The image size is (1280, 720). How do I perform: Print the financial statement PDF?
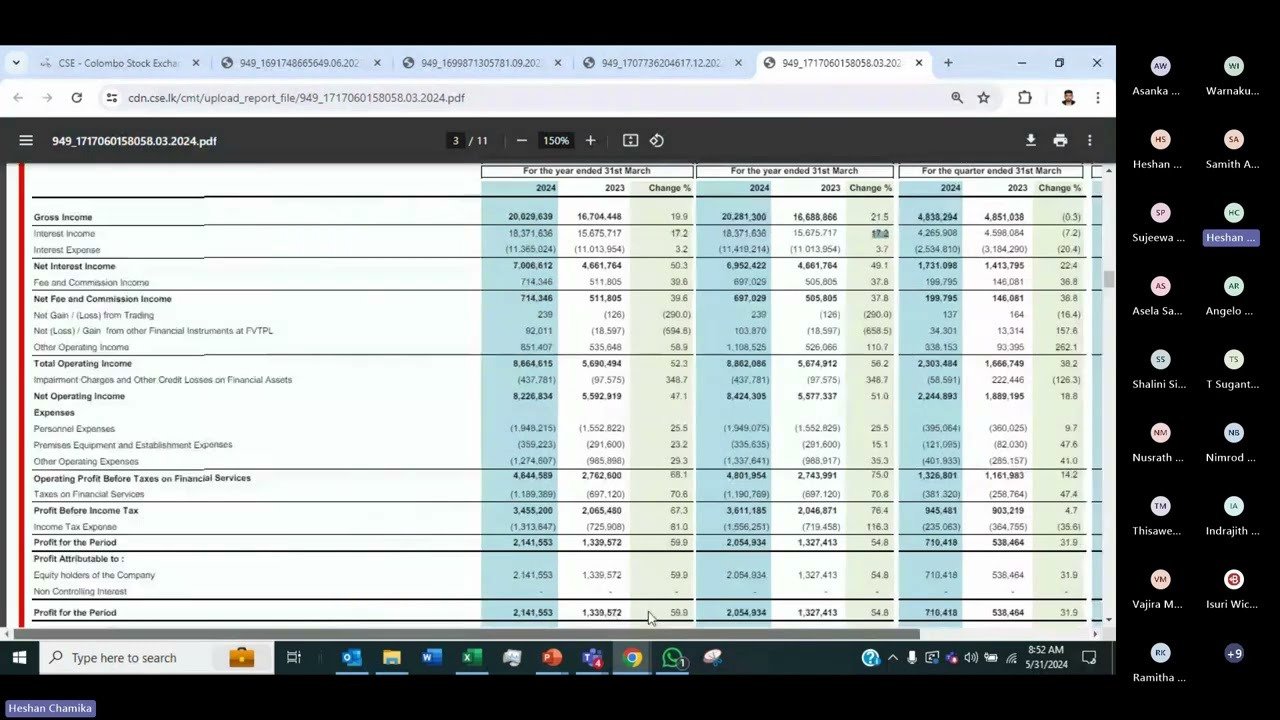click(1060, 140)
